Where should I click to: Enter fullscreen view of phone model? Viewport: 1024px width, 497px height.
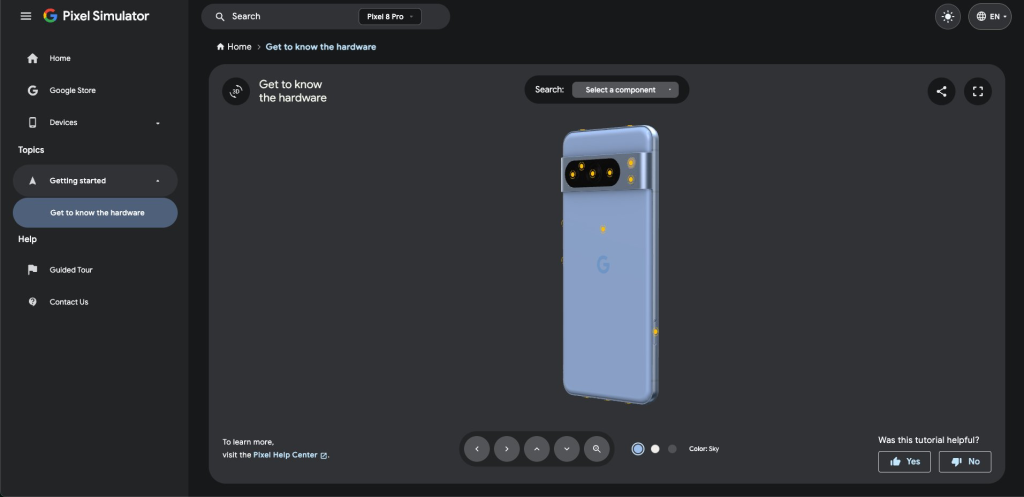pos(978,91)
